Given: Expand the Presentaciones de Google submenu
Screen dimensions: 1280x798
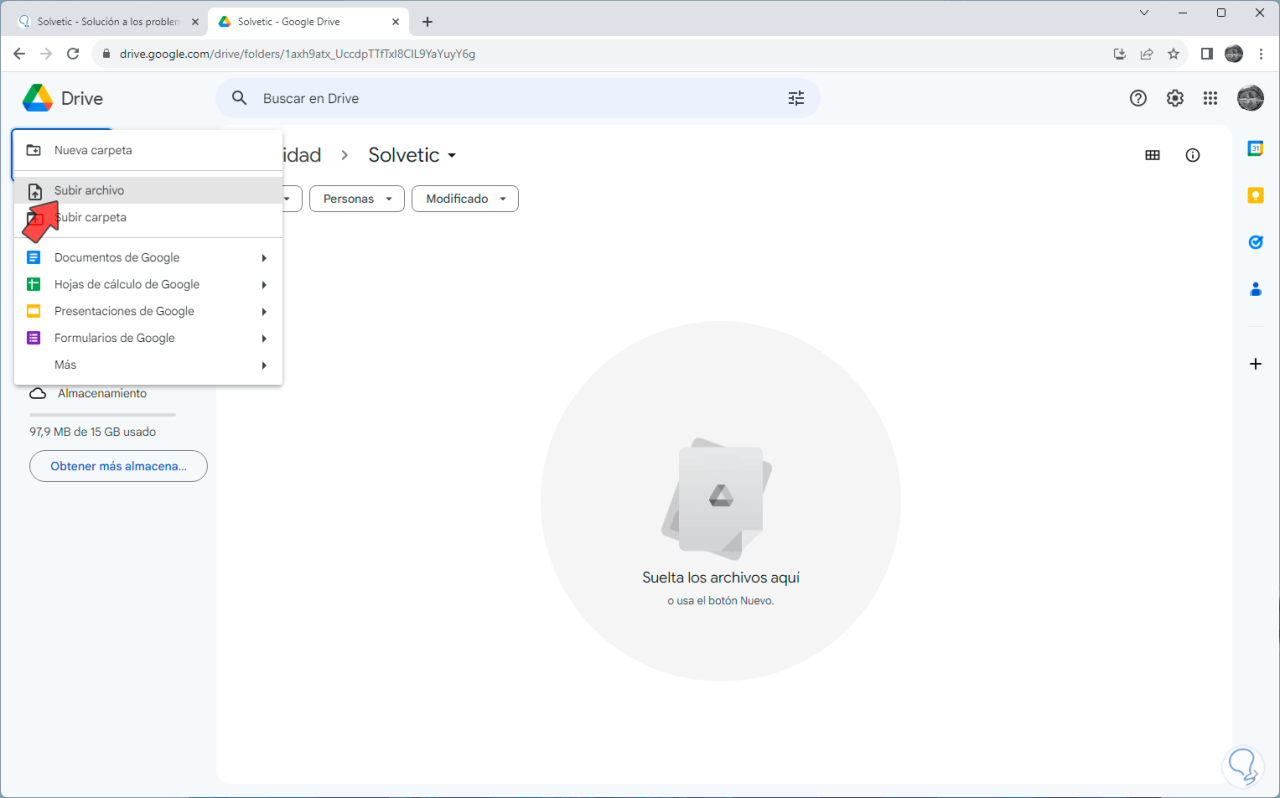Looking at the screenshot, I should click(x=124, y=311).
